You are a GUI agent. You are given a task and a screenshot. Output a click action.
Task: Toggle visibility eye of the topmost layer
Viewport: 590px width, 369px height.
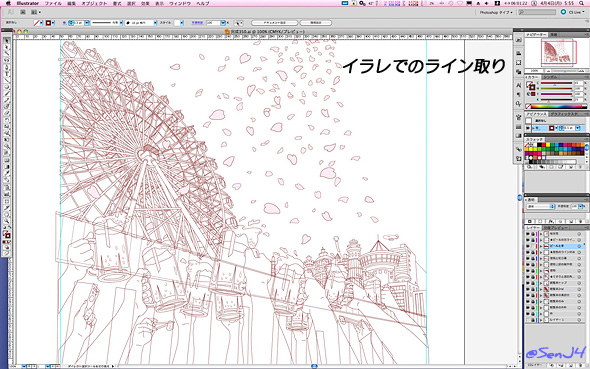(x=528, y=234)
